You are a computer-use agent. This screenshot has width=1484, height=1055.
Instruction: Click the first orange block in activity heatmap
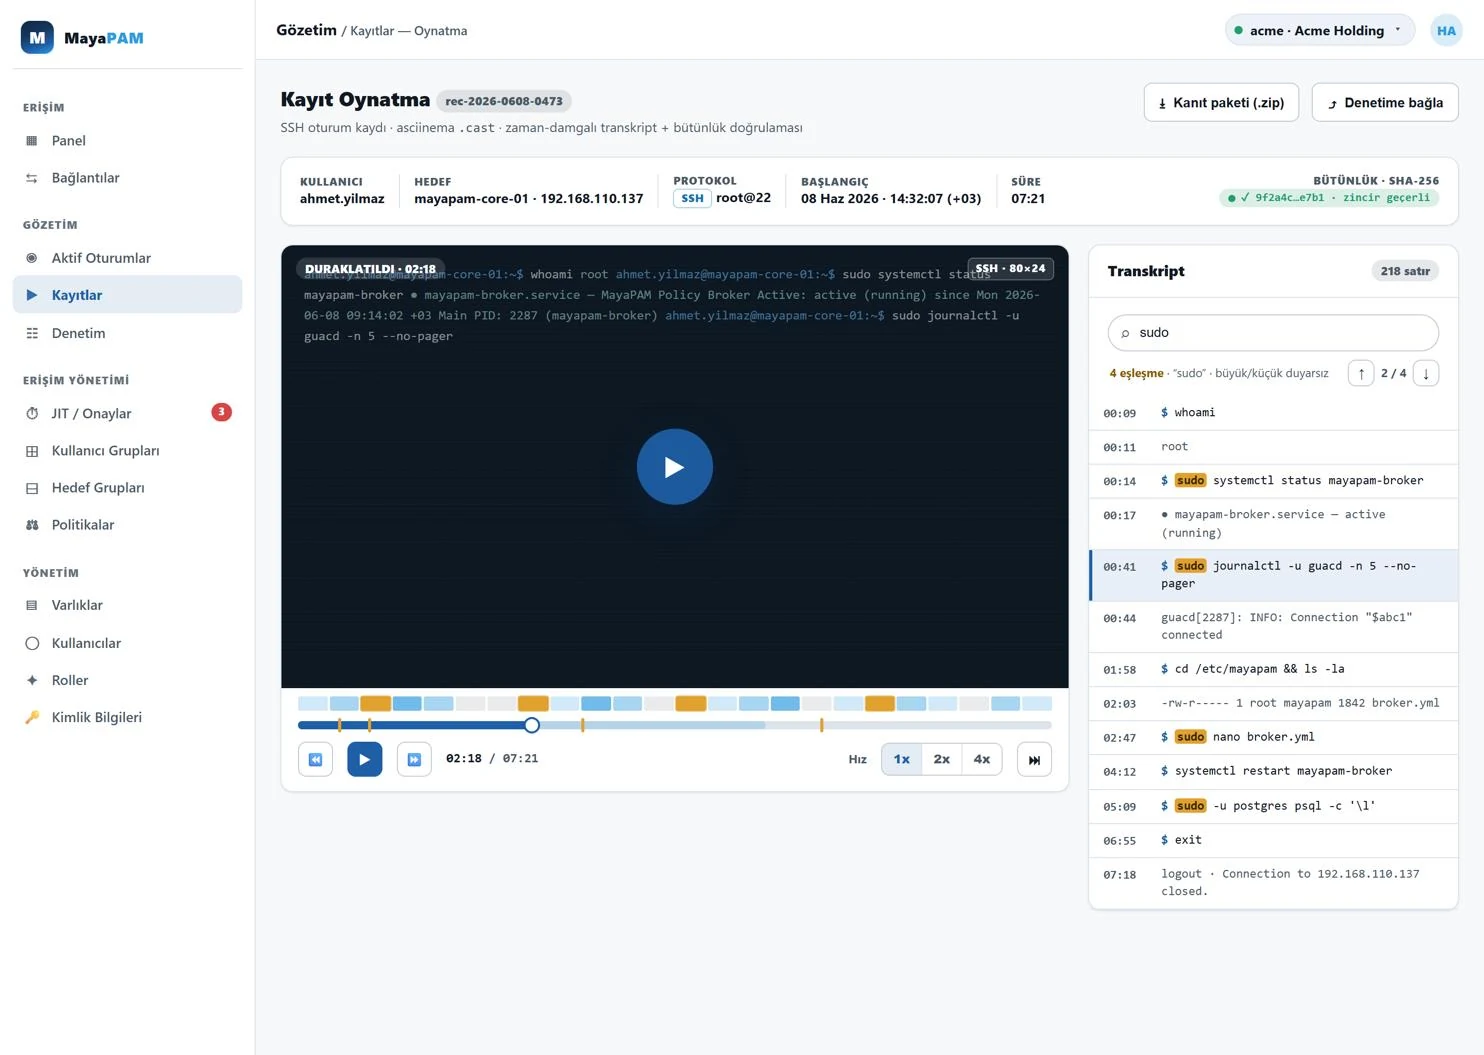[375, 704]
